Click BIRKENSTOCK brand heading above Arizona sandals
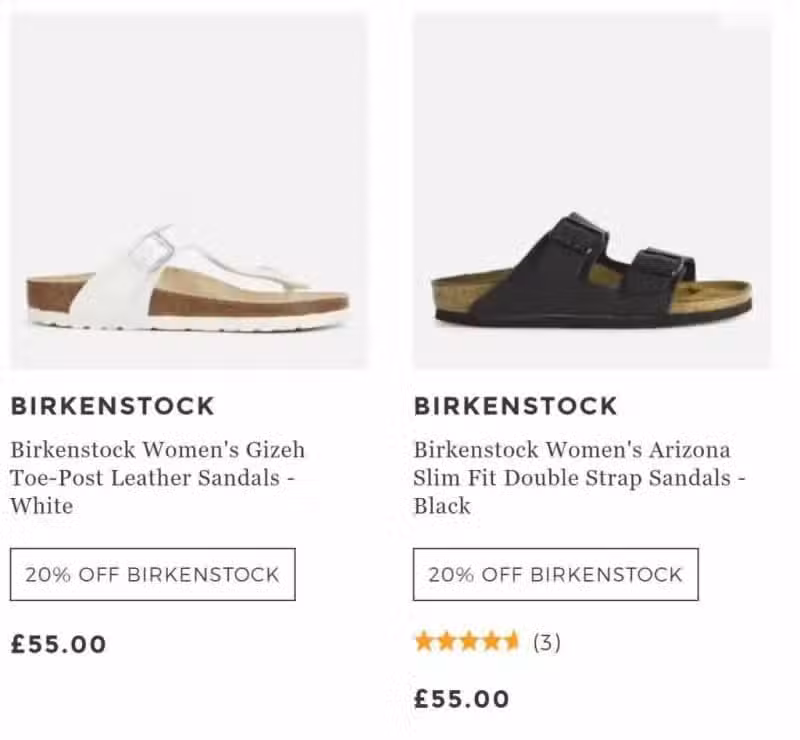Screen dimensions: 800x740 click(516, 406)
